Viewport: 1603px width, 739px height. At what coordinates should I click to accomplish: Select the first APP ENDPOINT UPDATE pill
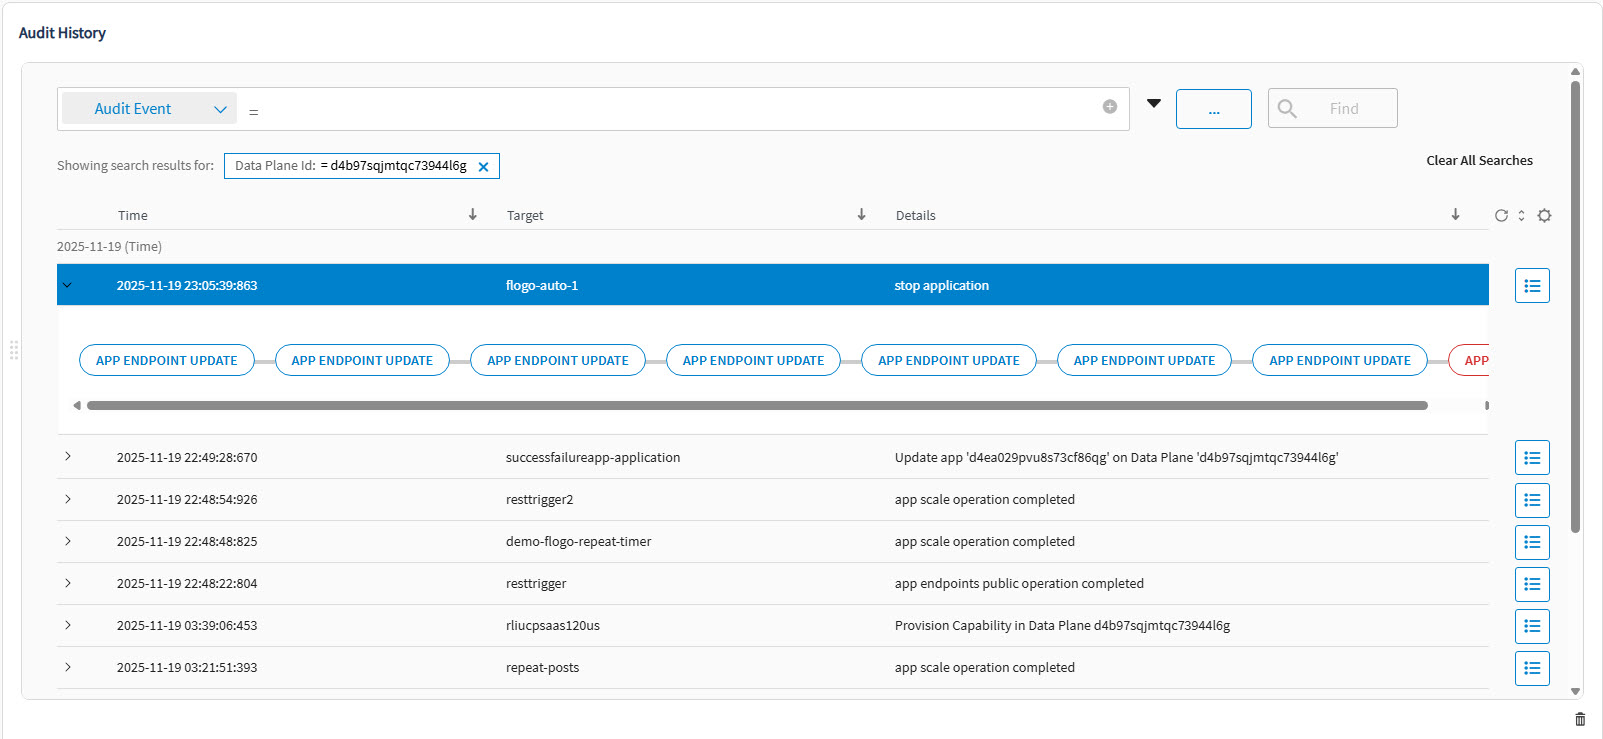pos(166,361)
